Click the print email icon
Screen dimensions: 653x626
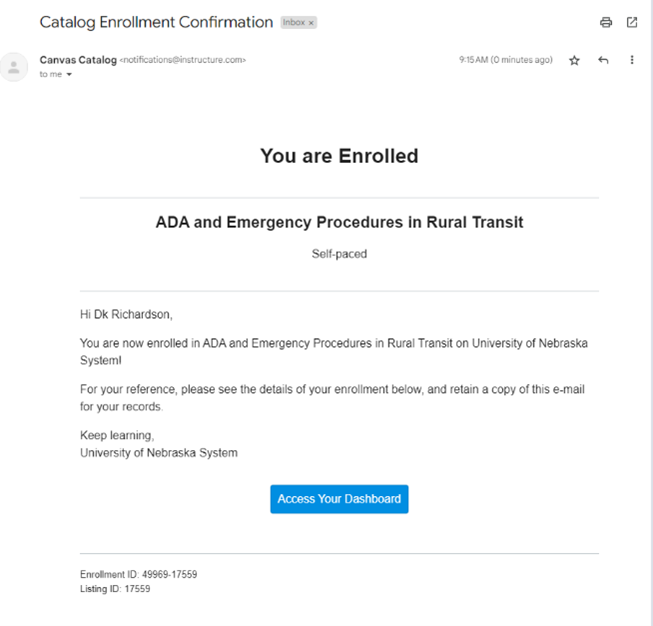(x=605, y=23)
